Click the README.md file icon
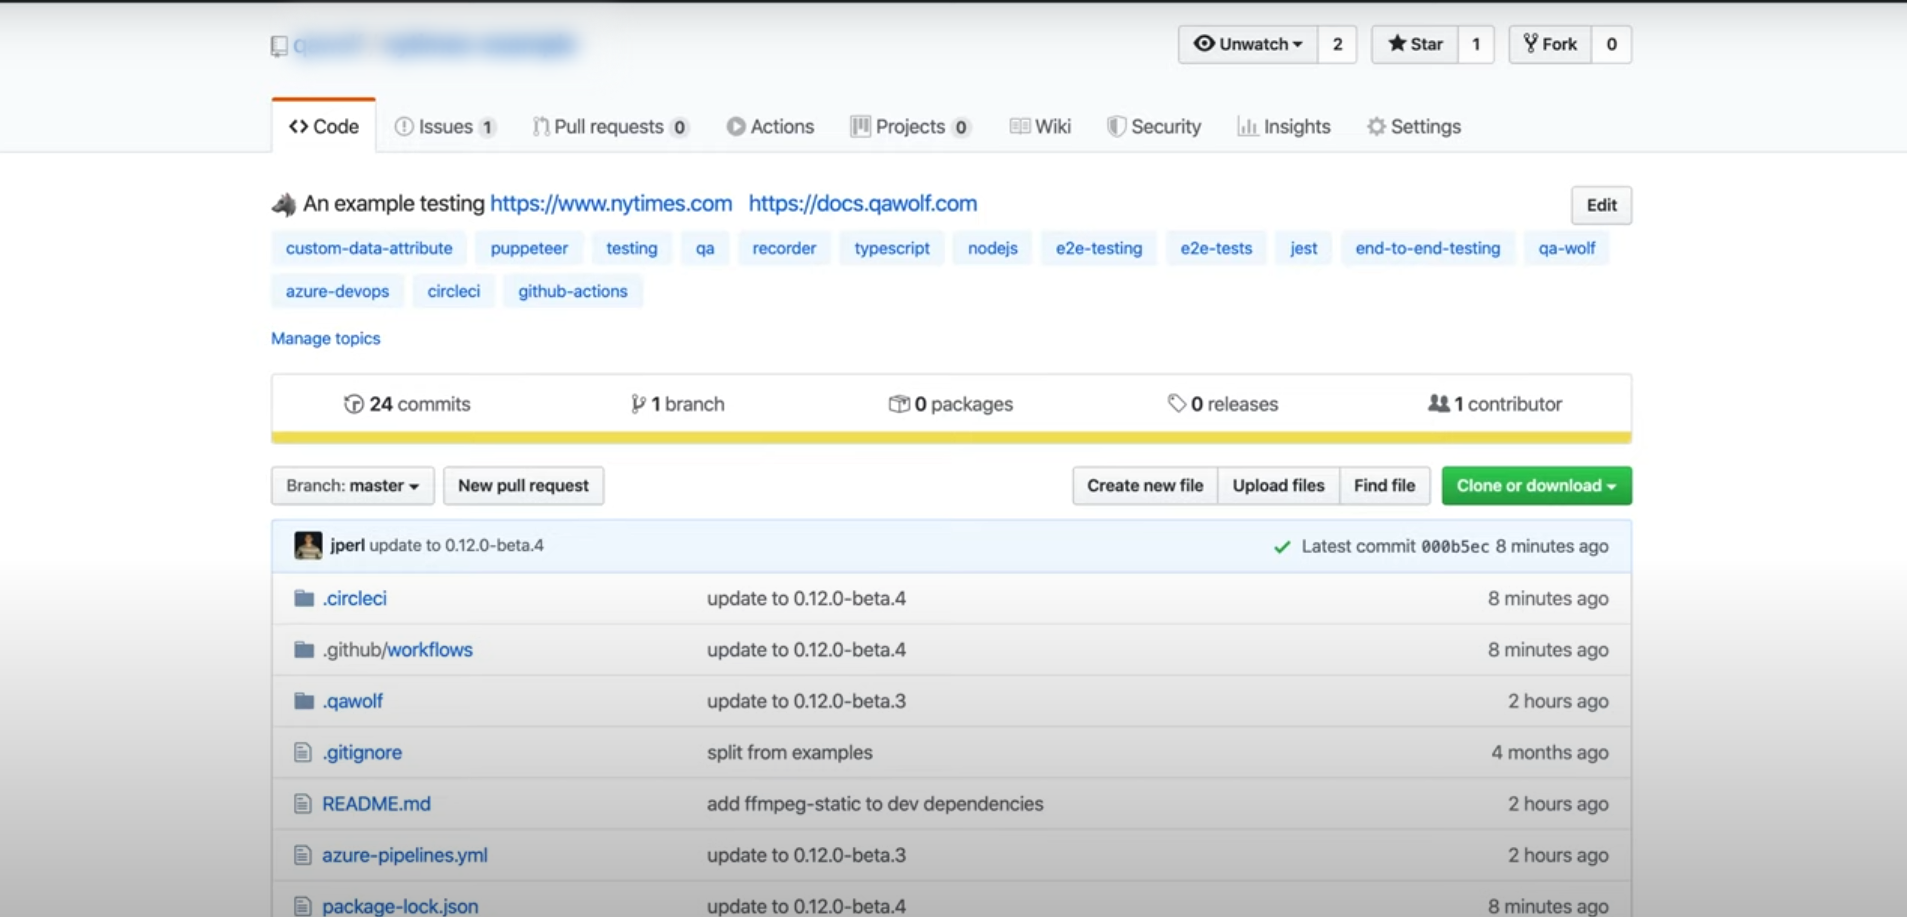This screenshot has height=917, width=1907. pos(303,804)
